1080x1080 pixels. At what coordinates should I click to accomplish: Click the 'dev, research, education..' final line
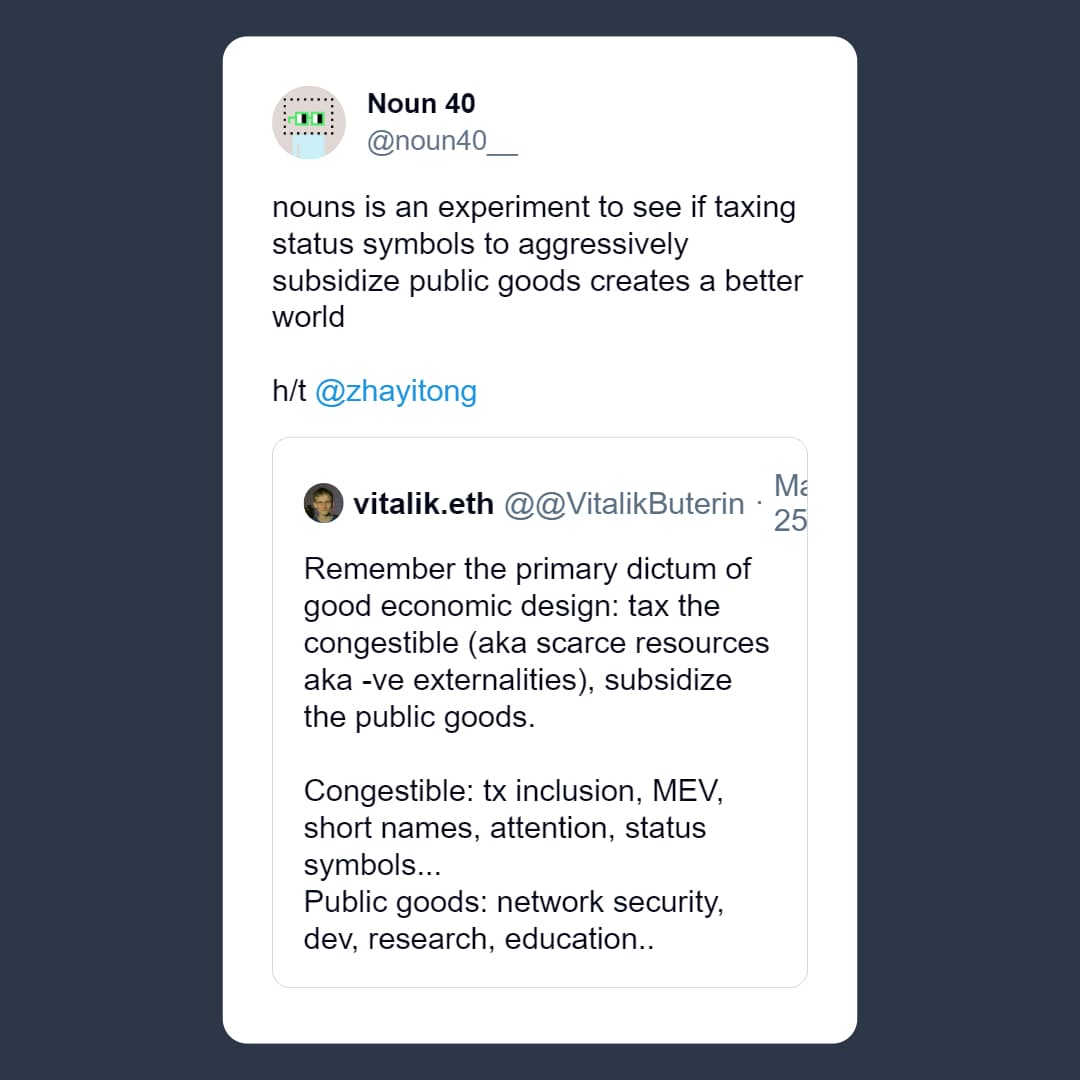479,939
